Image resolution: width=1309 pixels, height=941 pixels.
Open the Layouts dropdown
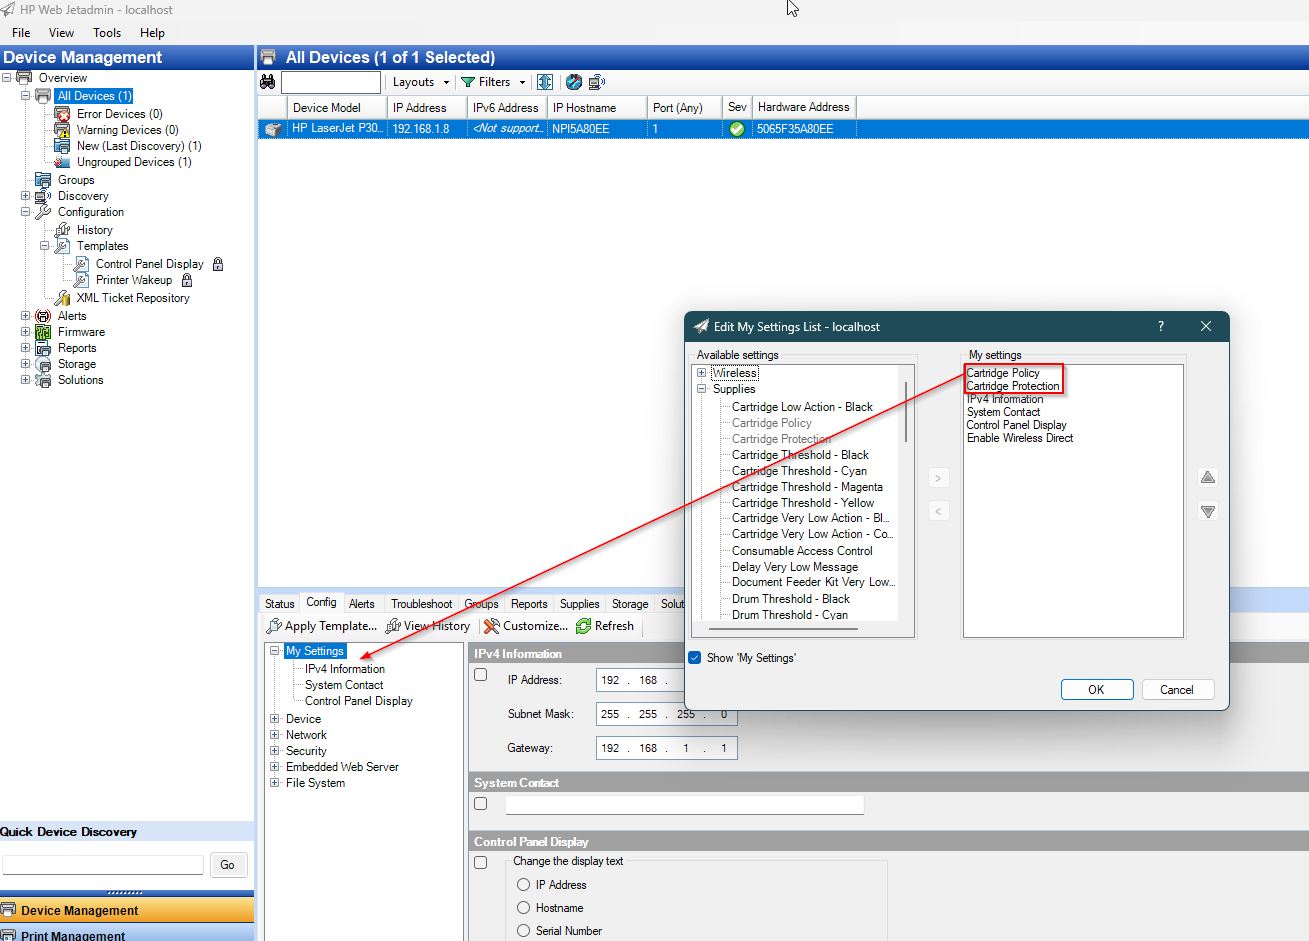coord(420,82)
